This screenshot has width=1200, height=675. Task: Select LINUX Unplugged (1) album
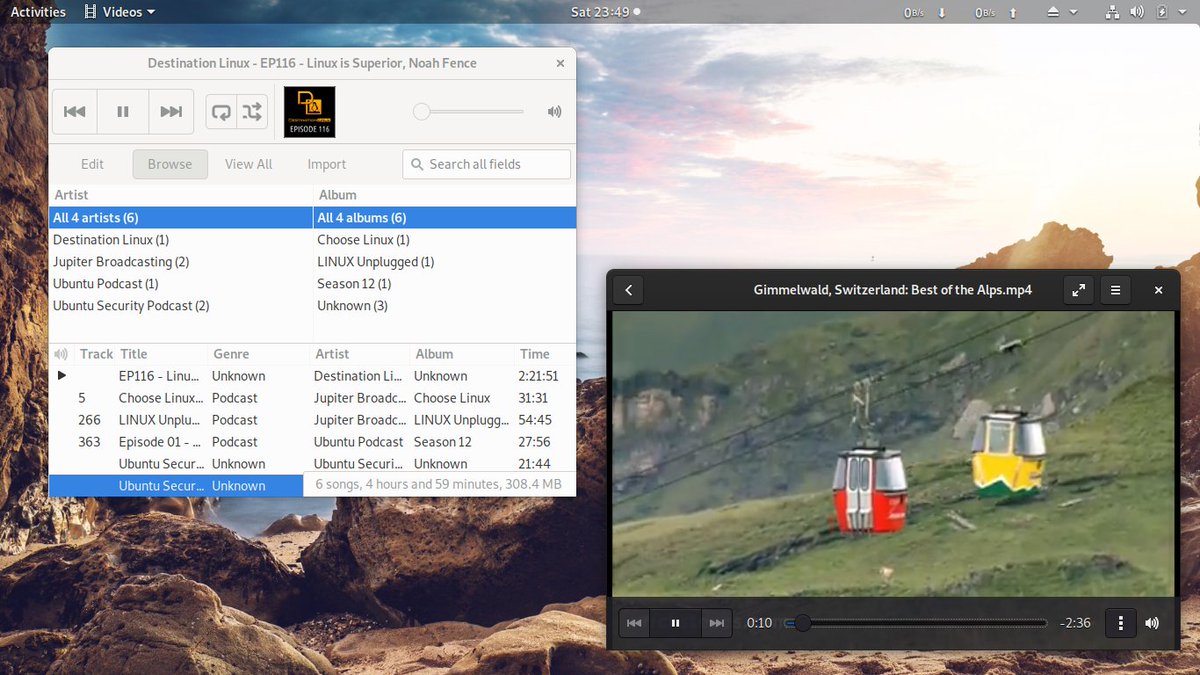[445, 262]
